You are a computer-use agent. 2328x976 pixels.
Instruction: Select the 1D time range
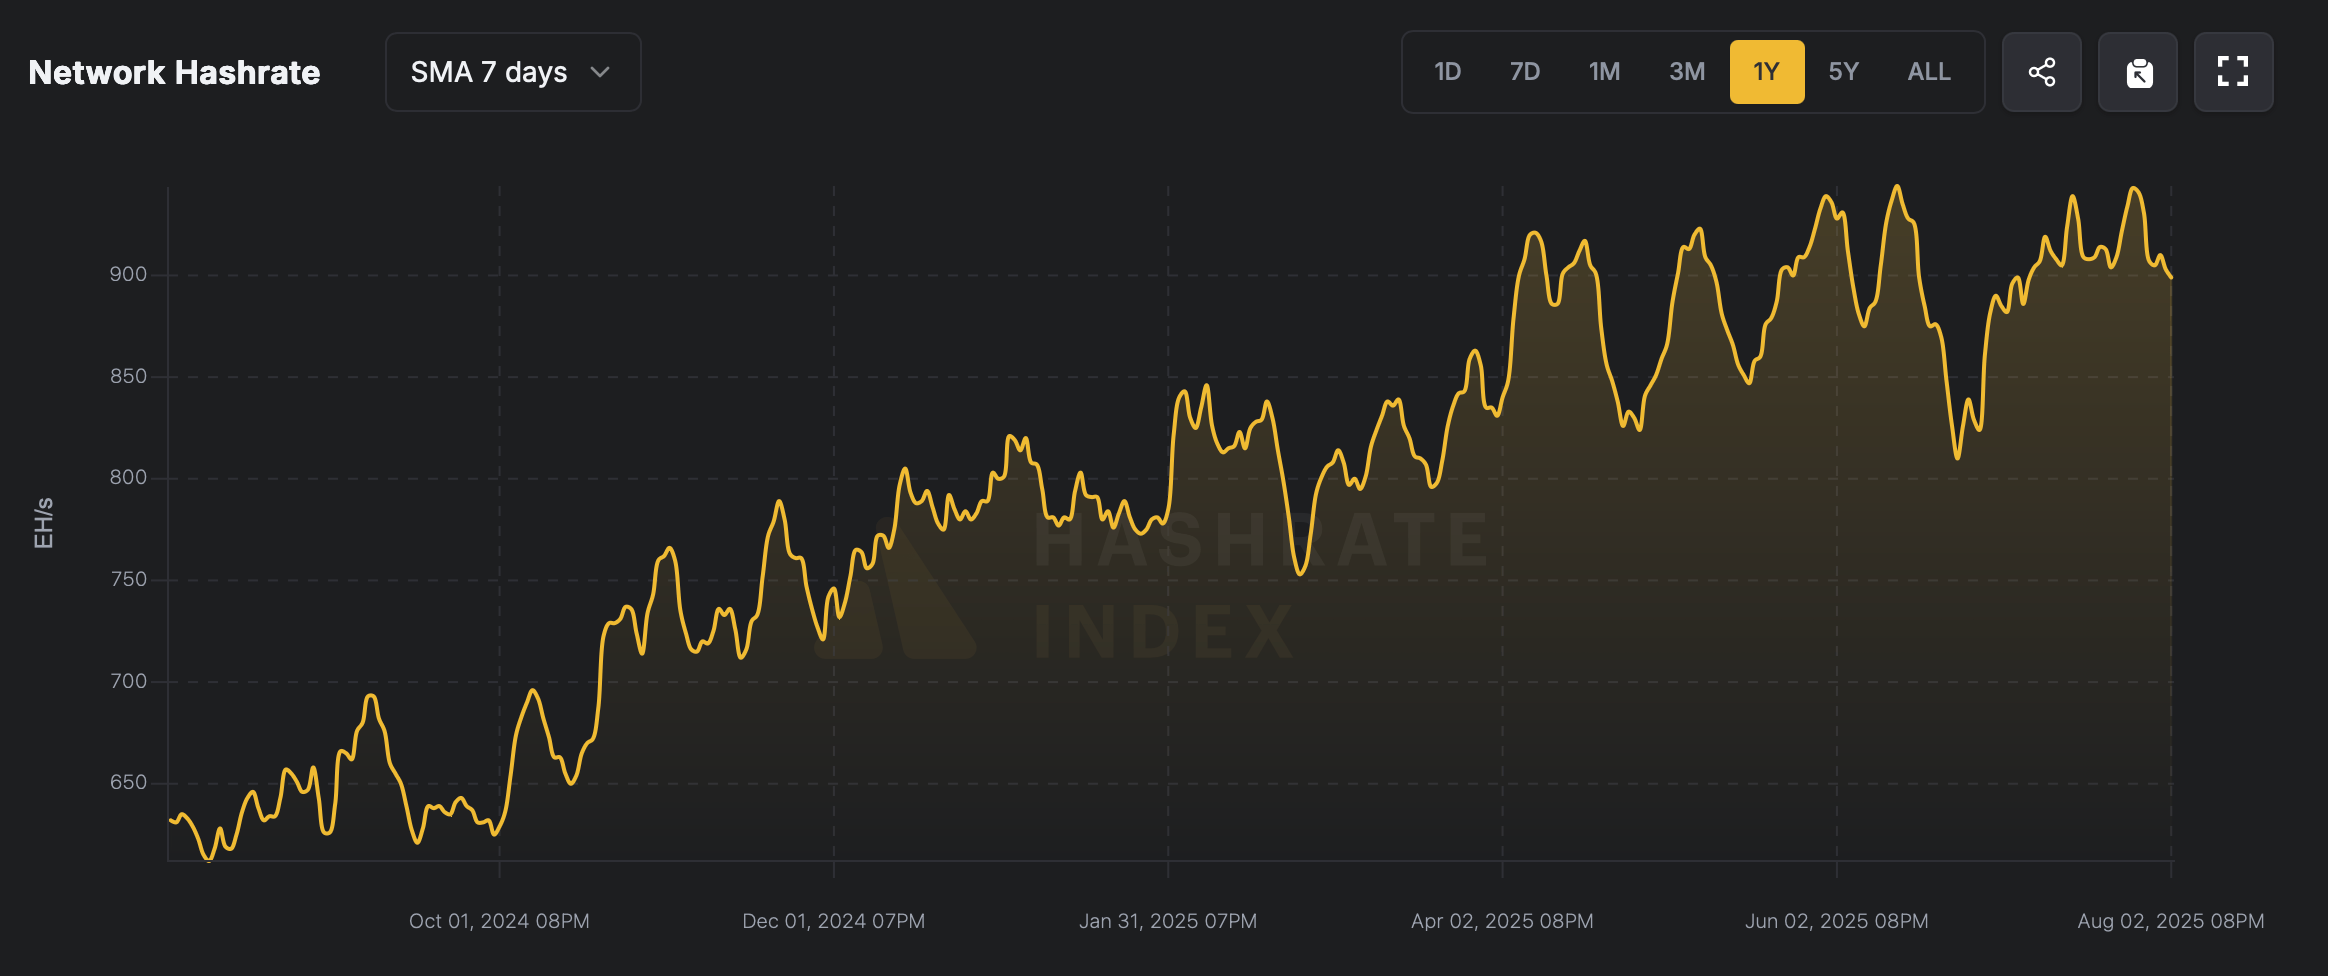[x=1447, y=72]
